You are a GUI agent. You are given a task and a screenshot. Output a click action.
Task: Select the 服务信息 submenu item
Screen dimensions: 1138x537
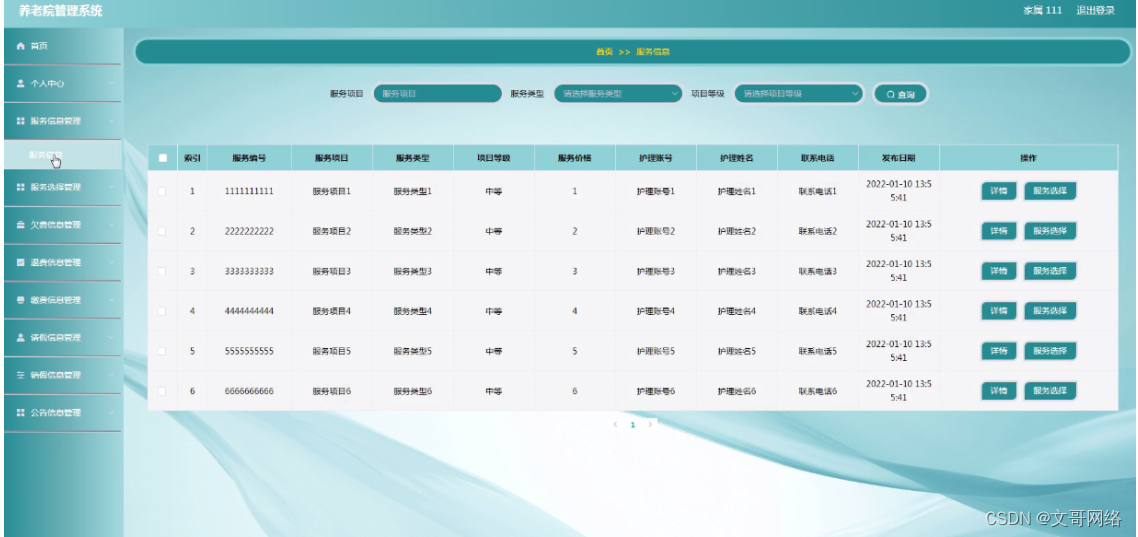62,155
